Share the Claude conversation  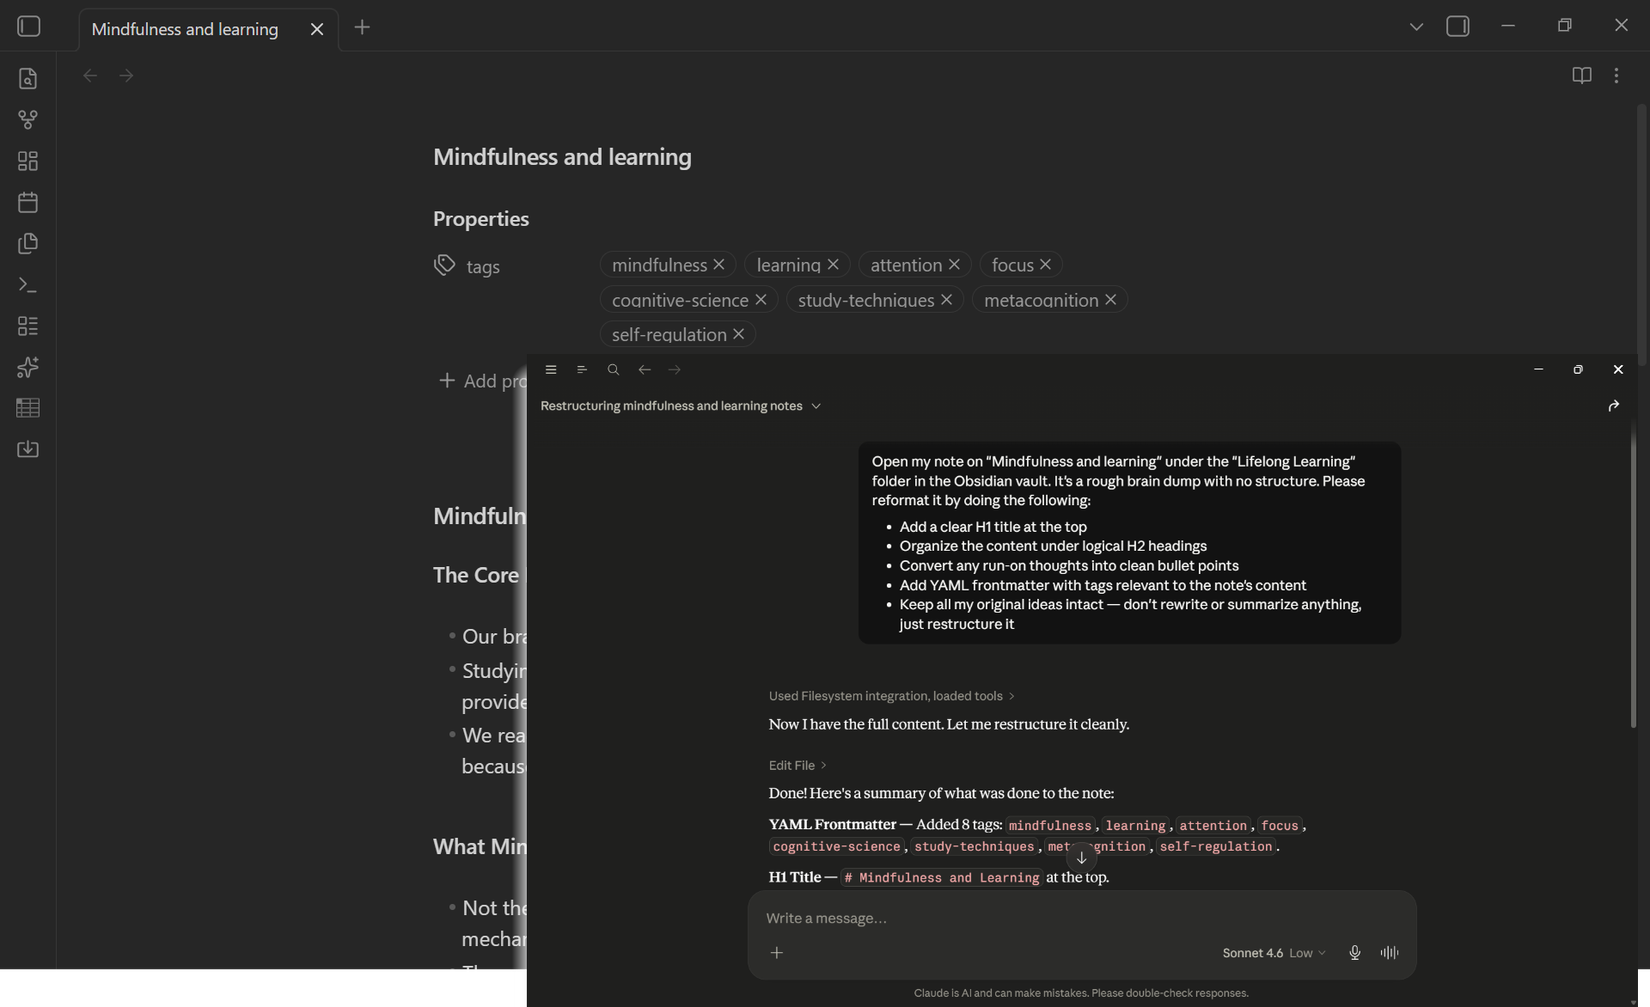tap(1613, 406)
